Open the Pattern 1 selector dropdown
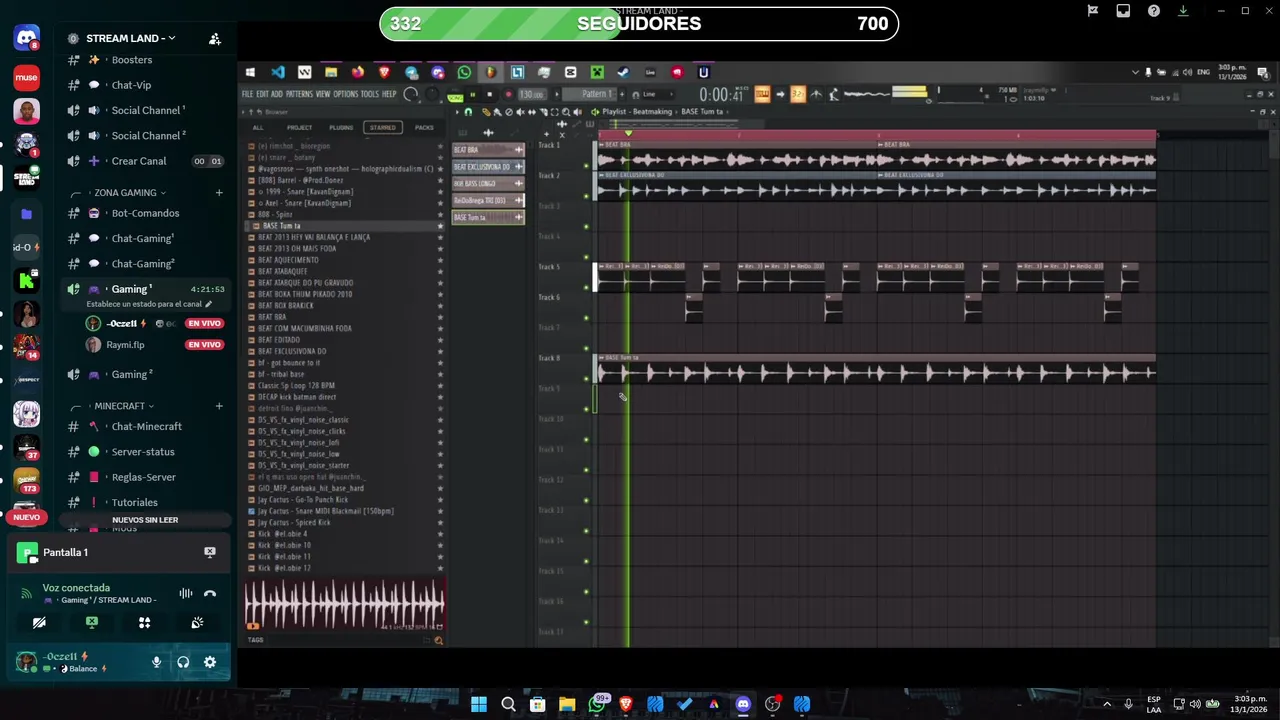The image size is (1280, 720). pyautogui.click(x=589, y=94)
